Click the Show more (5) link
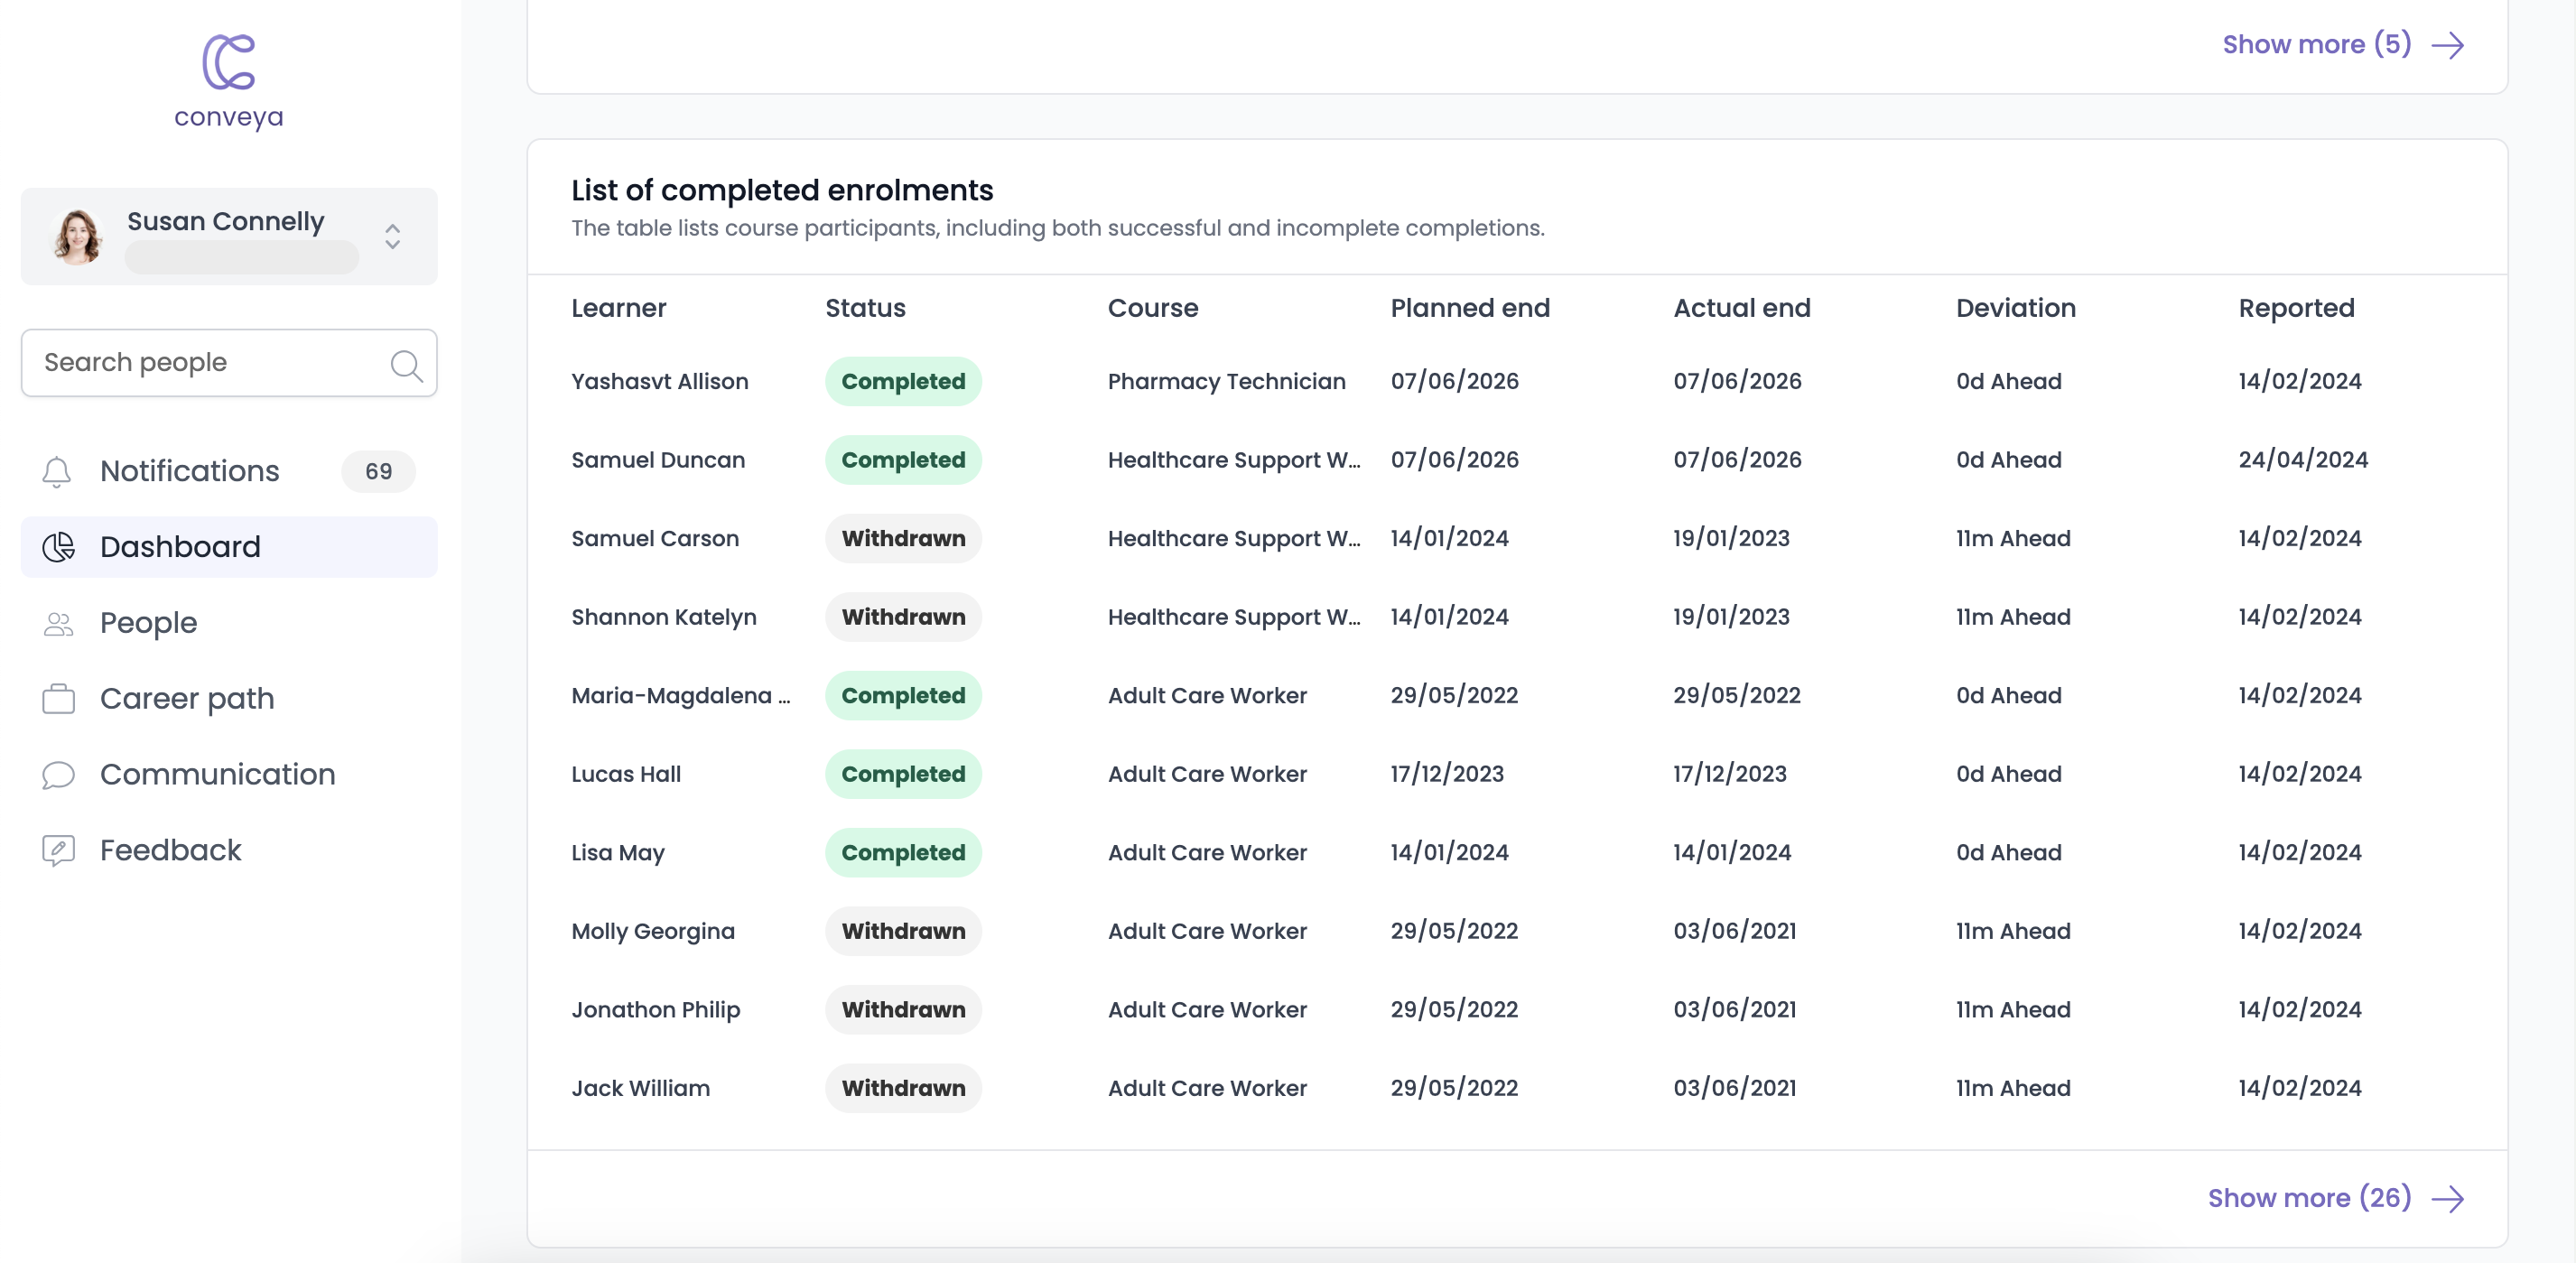 (x=2317, y=44)
